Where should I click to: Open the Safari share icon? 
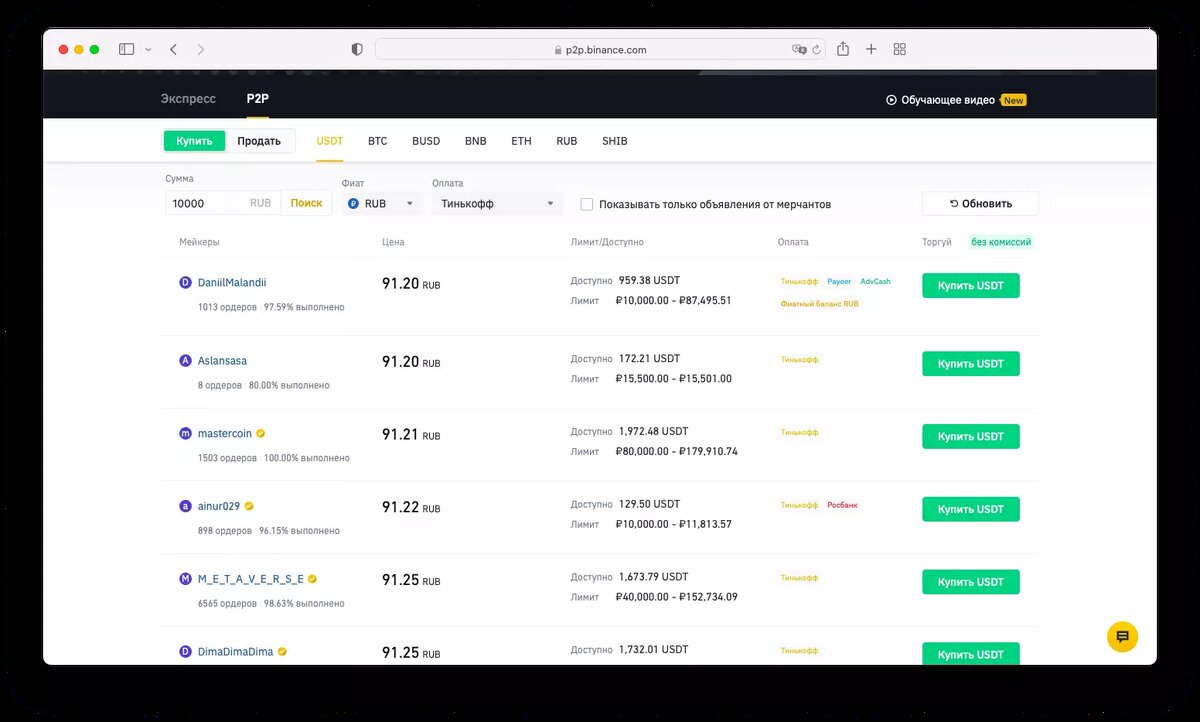click(x=843, y=48)
